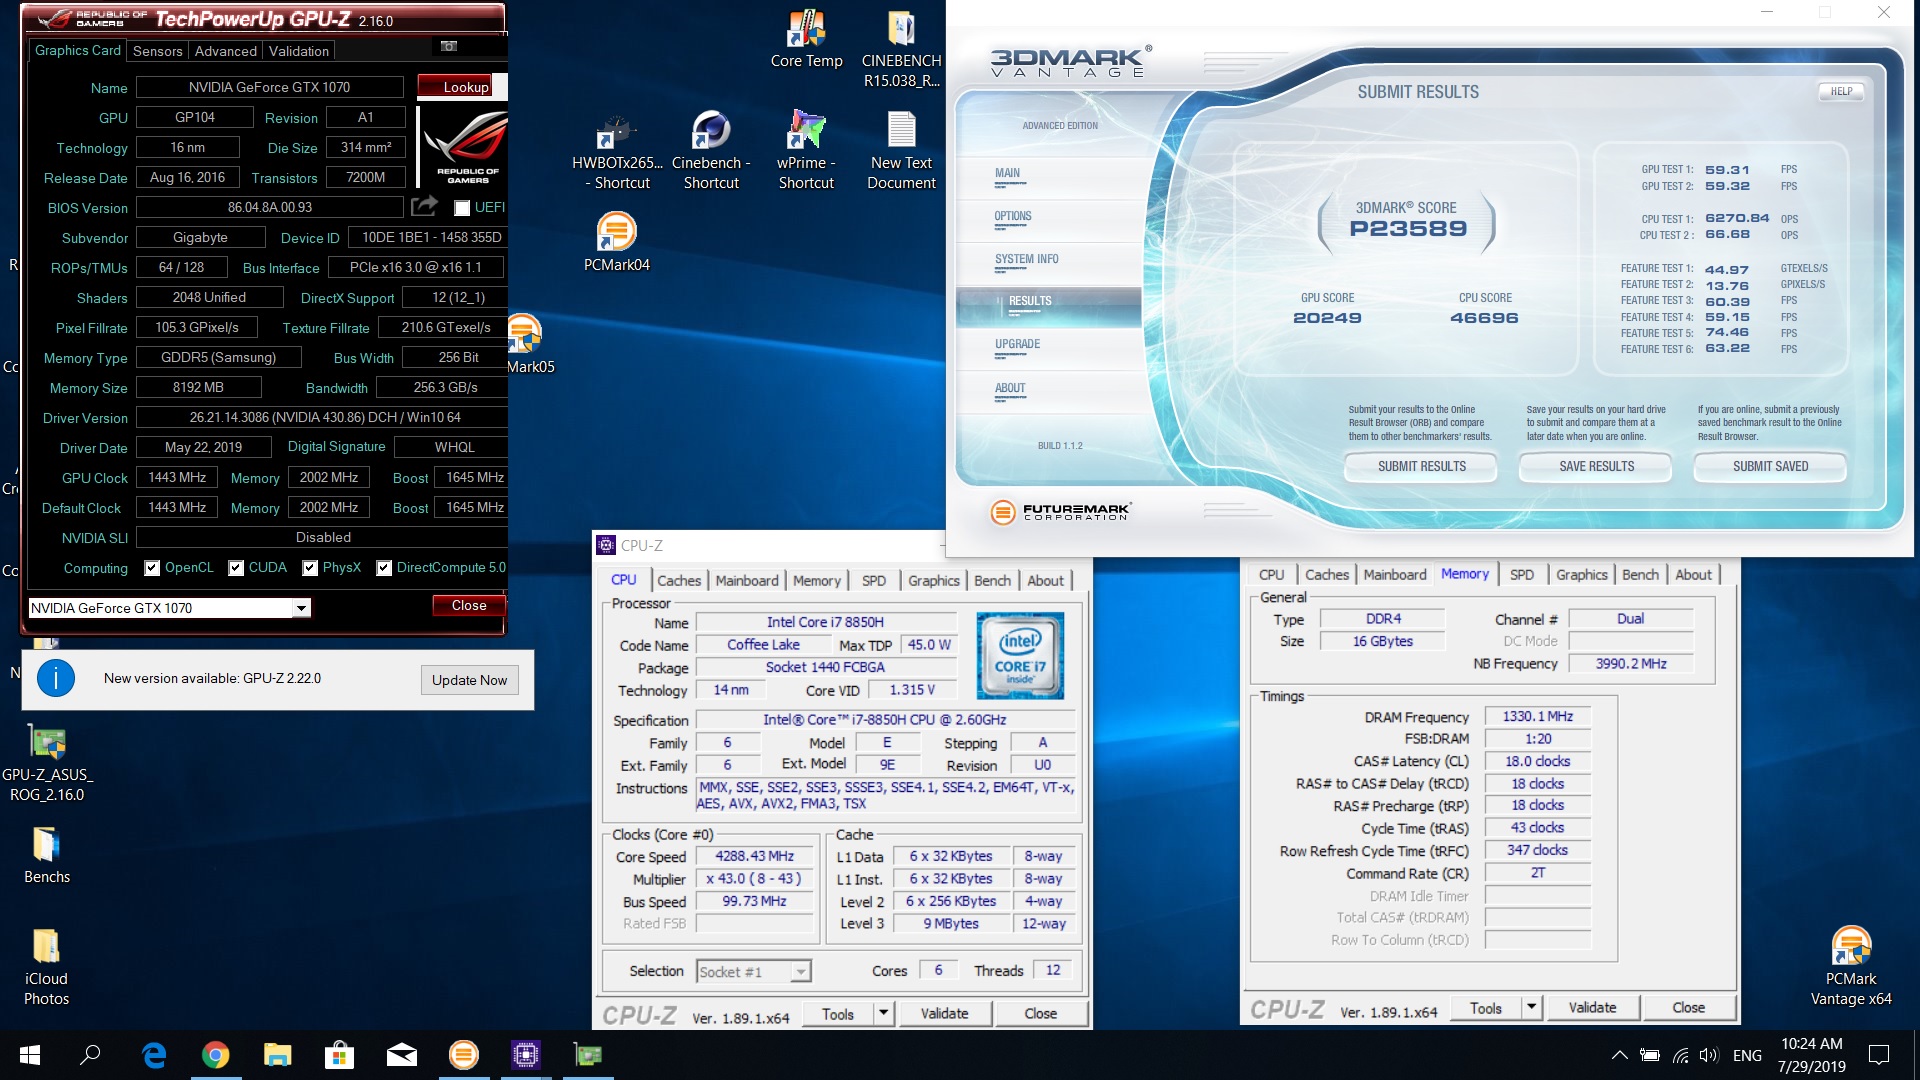Open CINEBENCH R15.038 desktop icon
The image size is (1920, 1080).
click(x=901, y=49)
